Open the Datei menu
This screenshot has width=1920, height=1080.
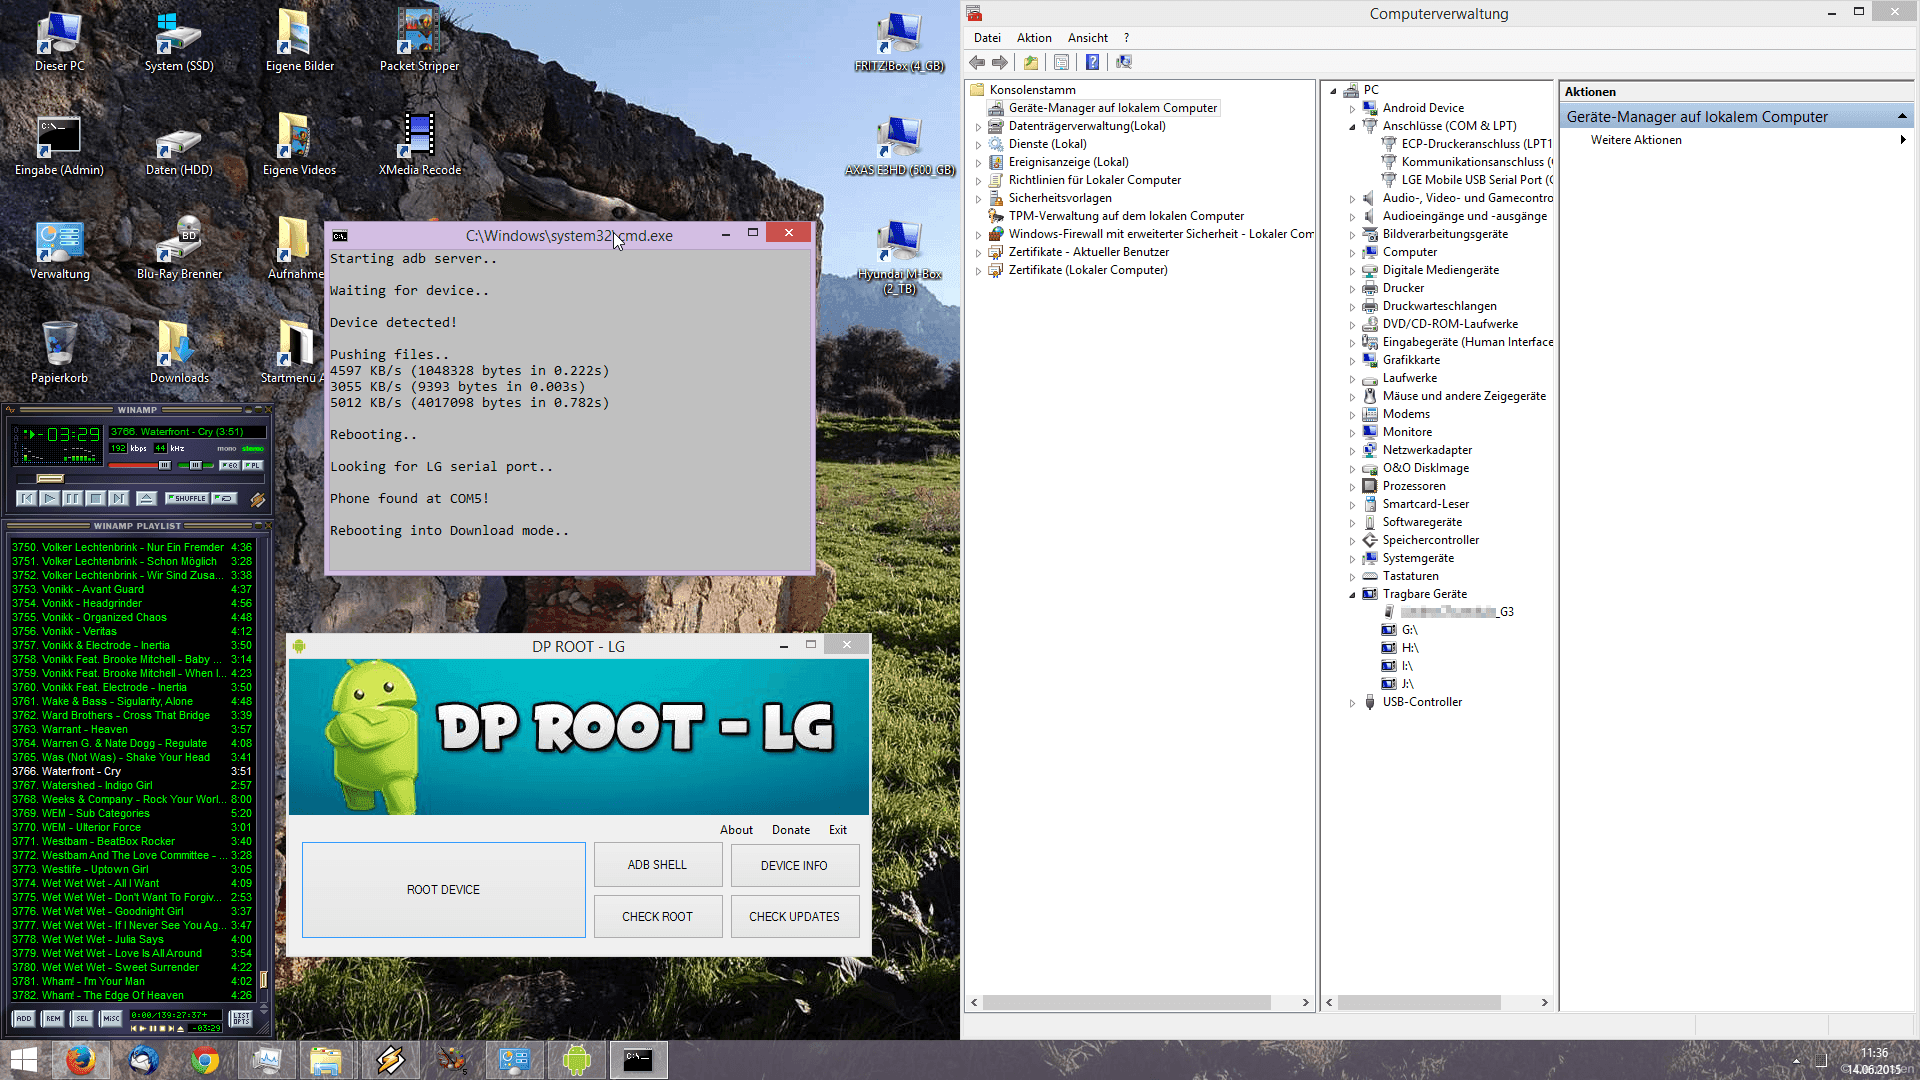[987, 38]
